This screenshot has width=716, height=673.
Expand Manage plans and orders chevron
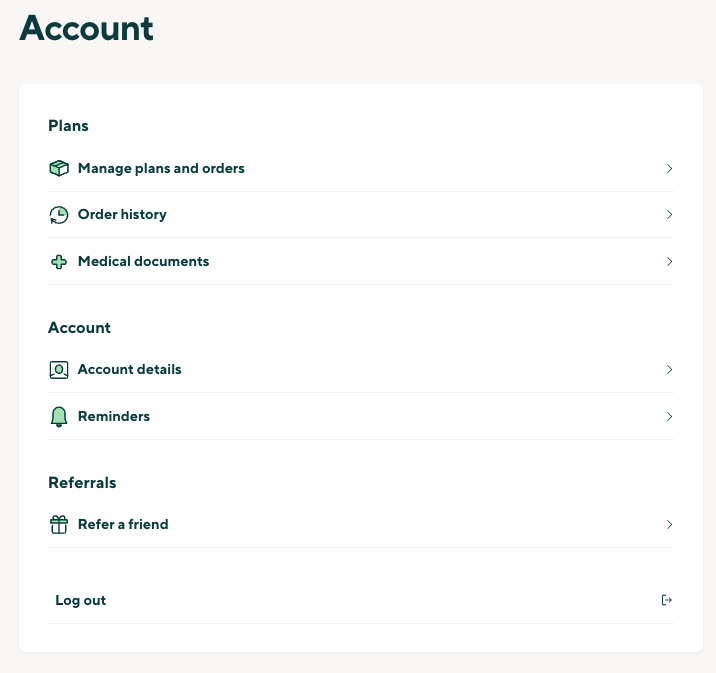(669, 168)
